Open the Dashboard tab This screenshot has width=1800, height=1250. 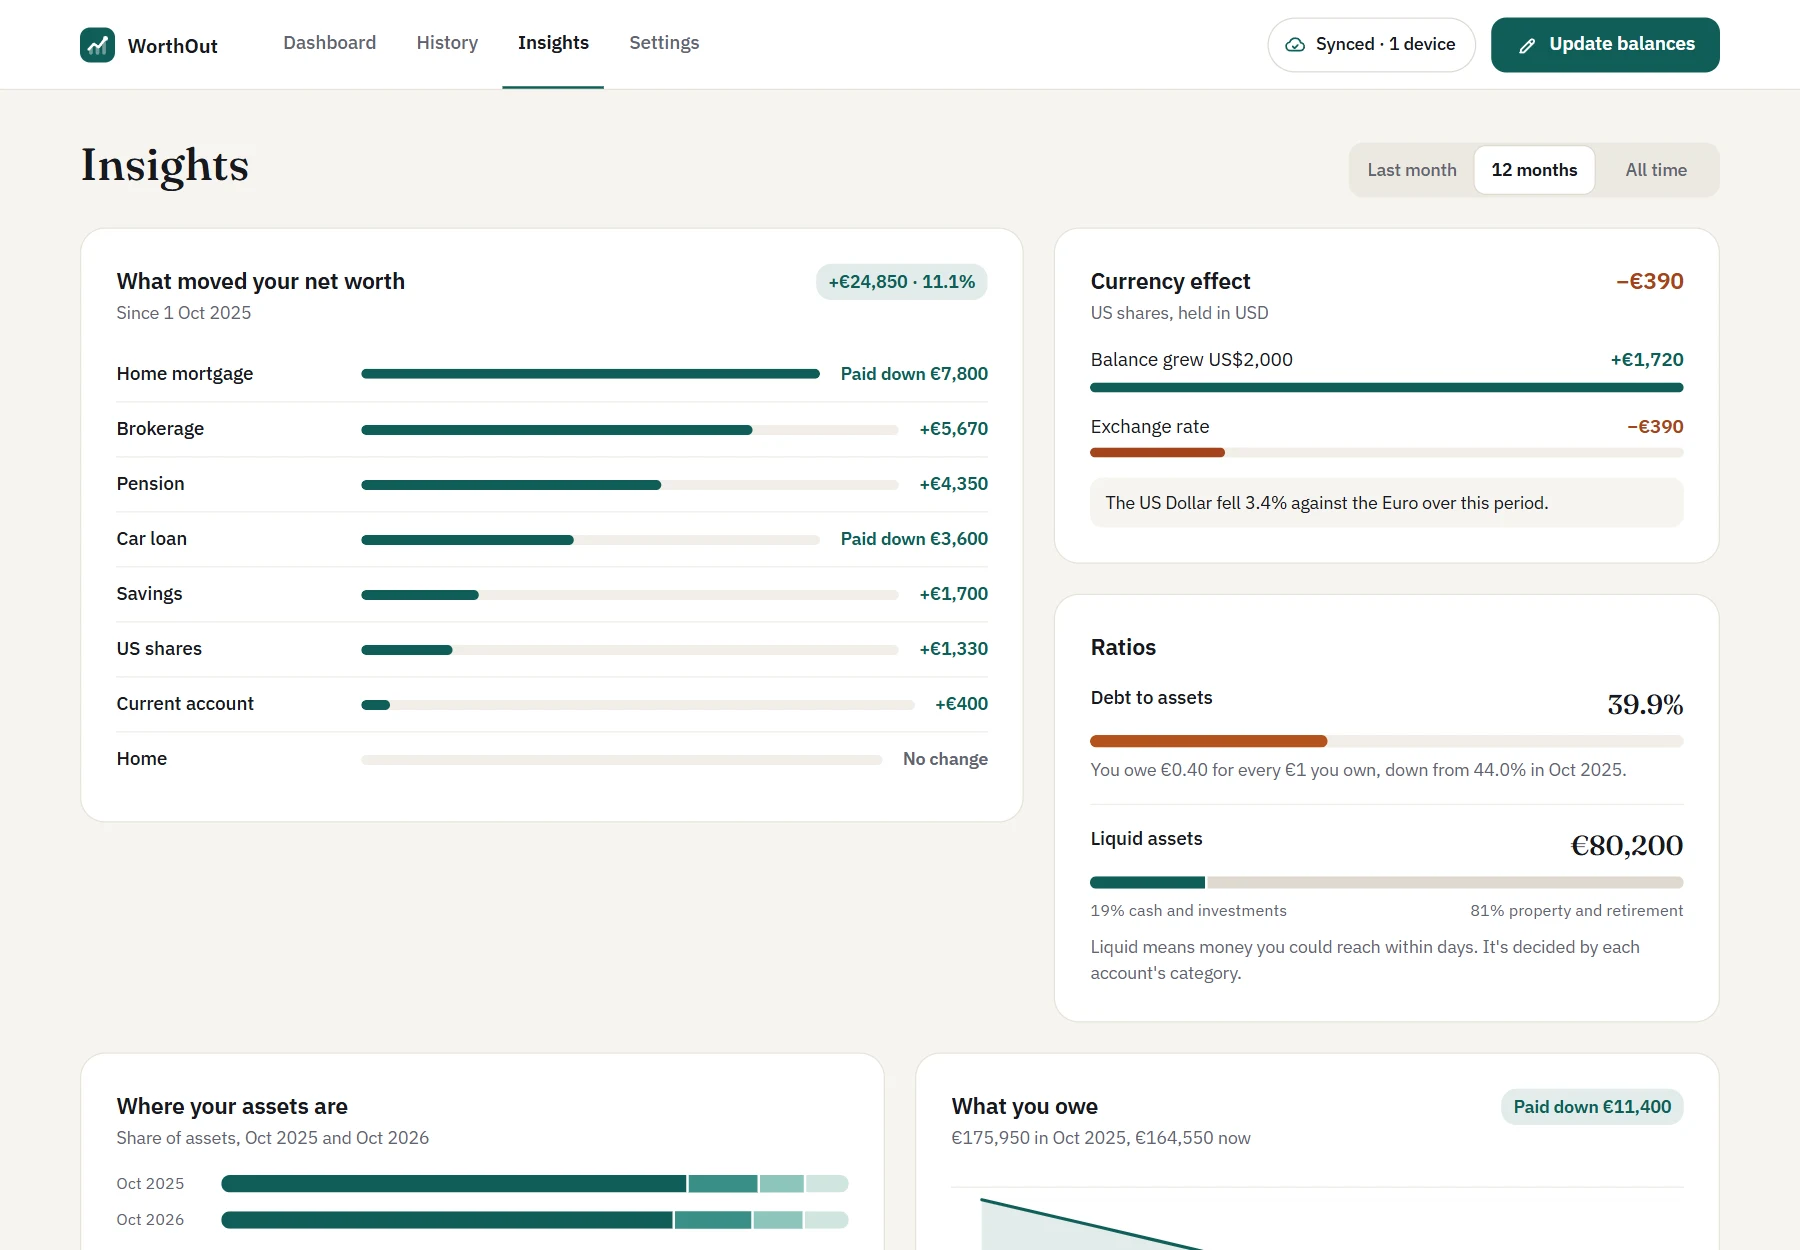330,43
